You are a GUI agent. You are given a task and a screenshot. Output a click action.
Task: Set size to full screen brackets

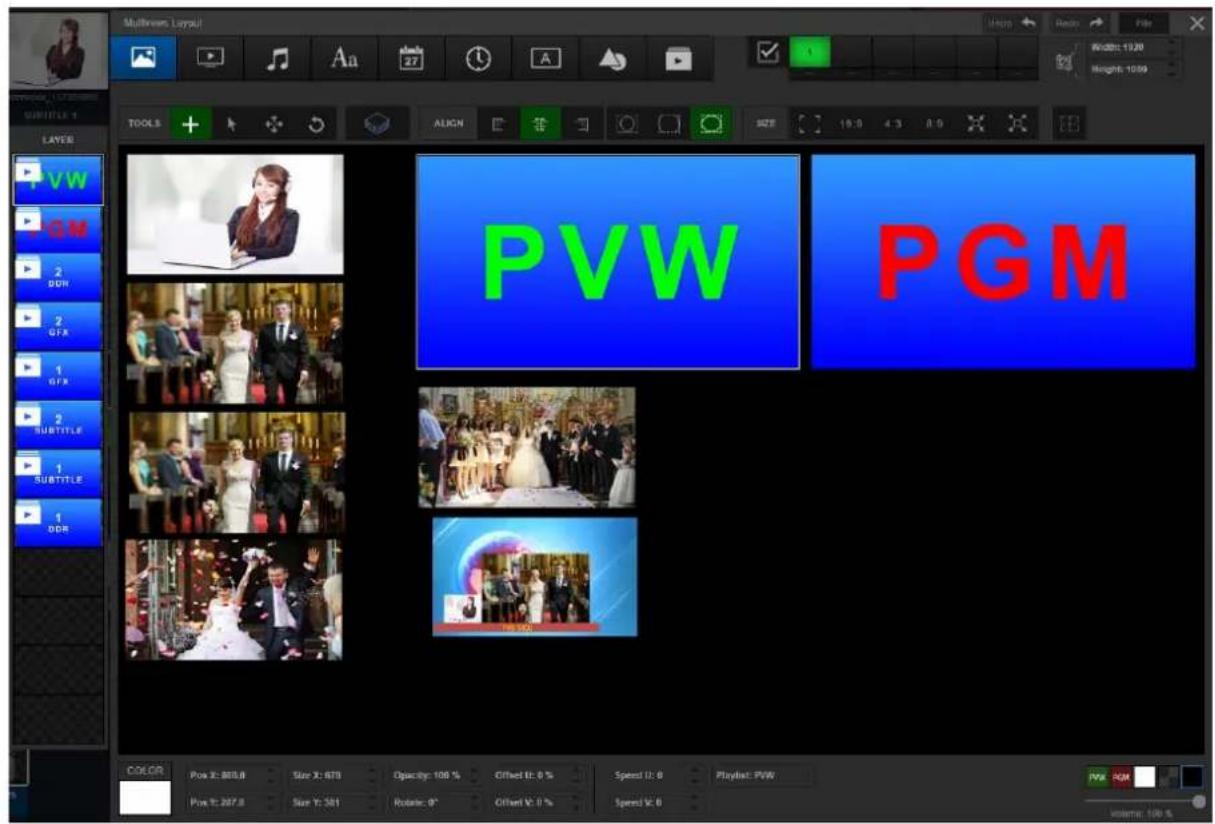click(x=810, y=126)
